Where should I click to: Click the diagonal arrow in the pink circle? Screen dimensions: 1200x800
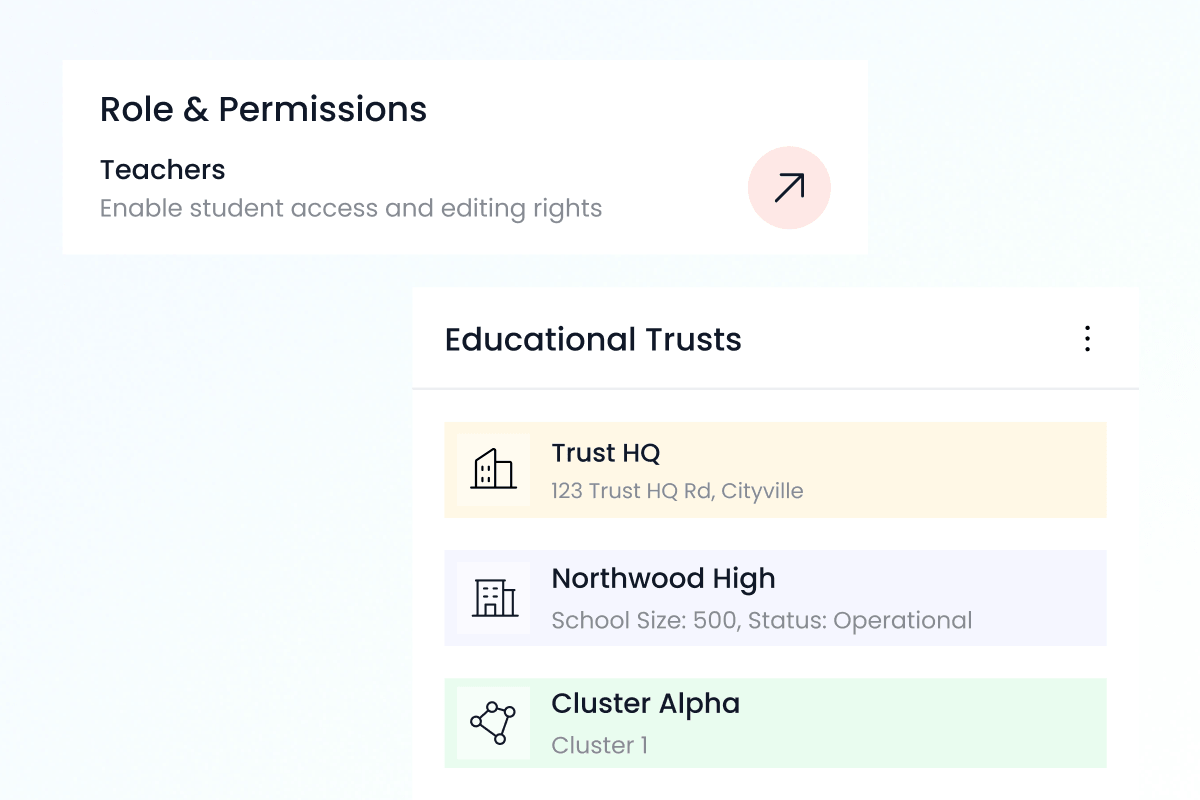[x=789, y=187]
